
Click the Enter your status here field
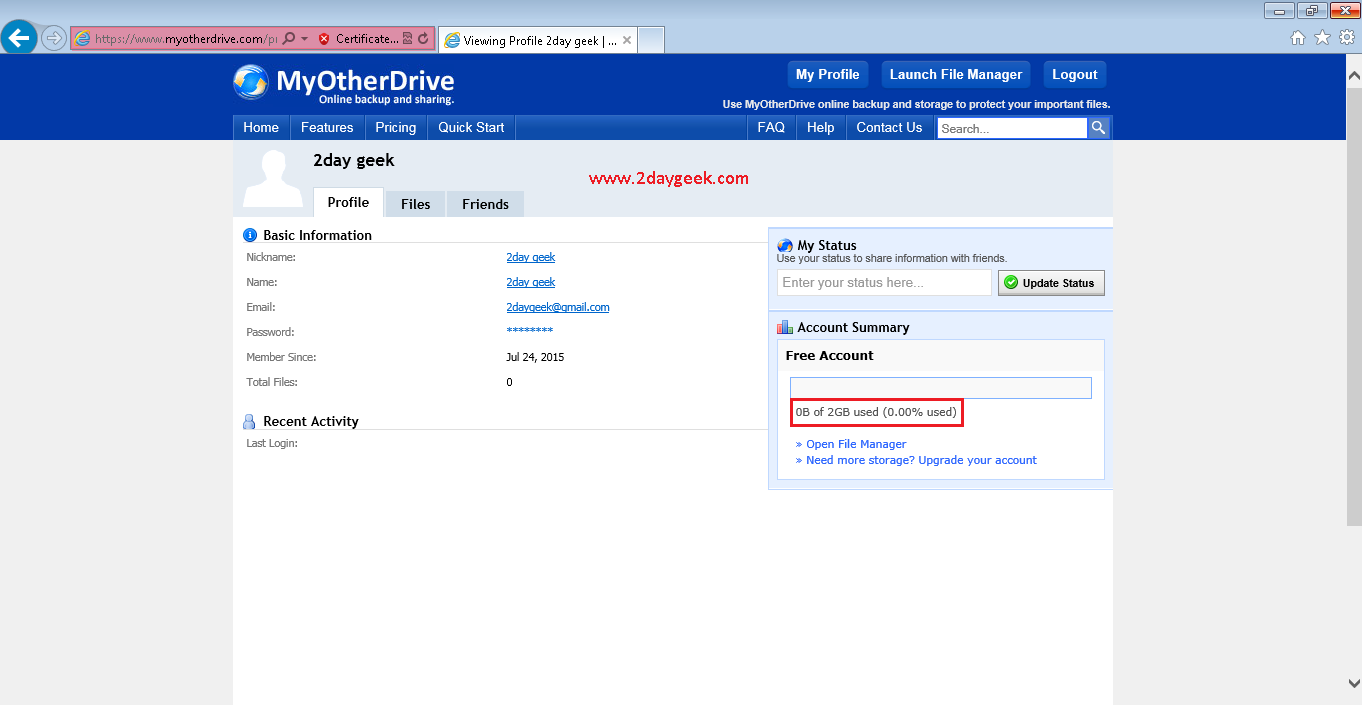(x=884, y=283)
